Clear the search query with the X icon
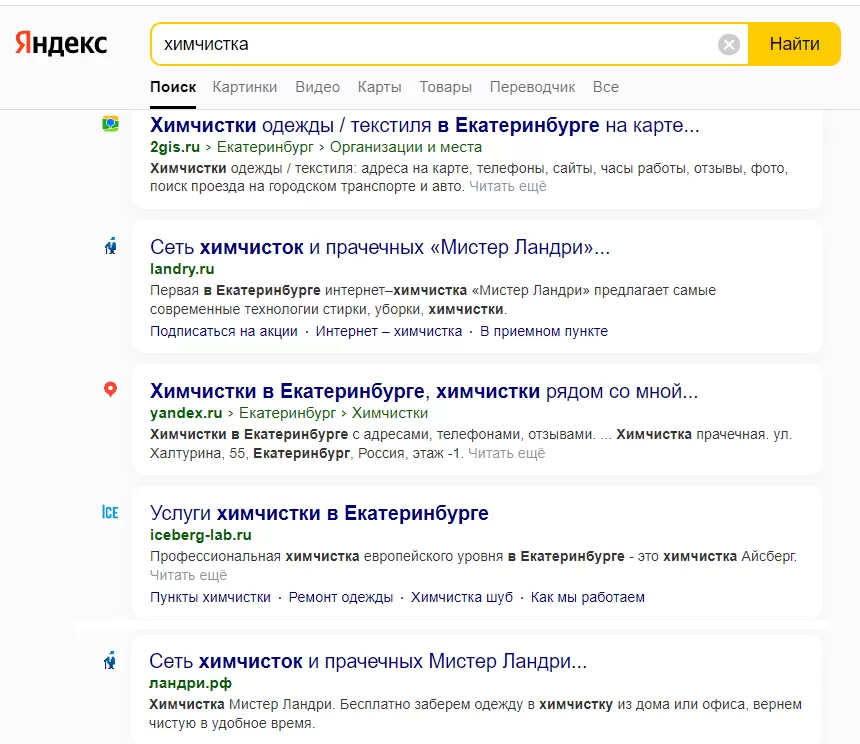 (729, 44)
